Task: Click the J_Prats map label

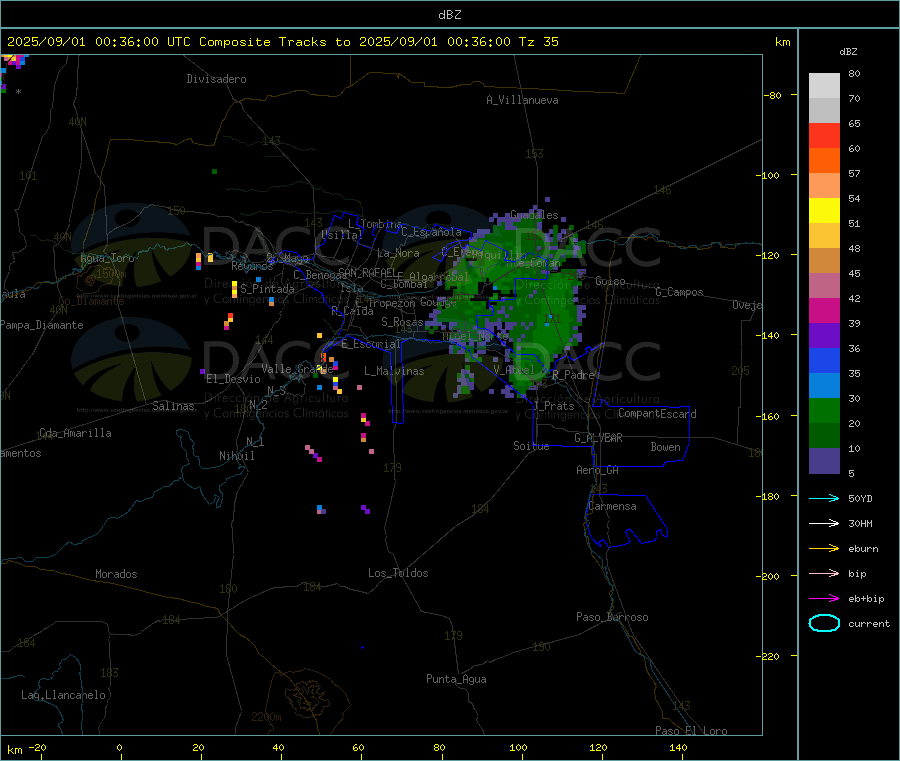Action: [x=553, y=406]
